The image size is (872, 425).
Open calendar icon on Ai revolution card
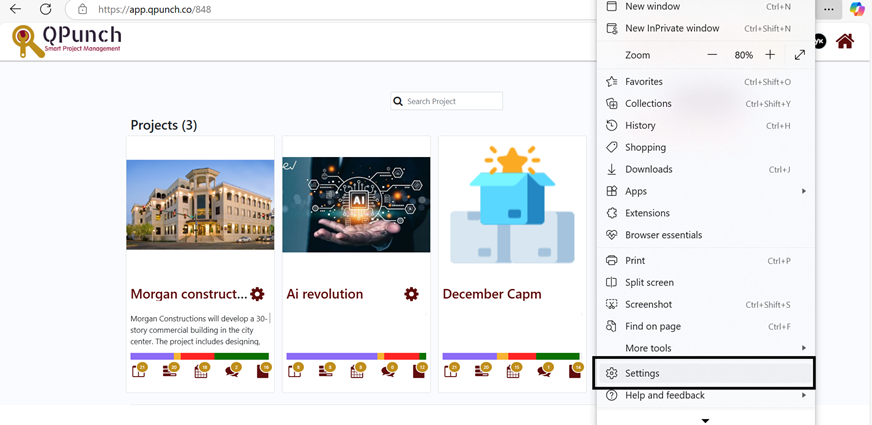[x=357, y=371]
